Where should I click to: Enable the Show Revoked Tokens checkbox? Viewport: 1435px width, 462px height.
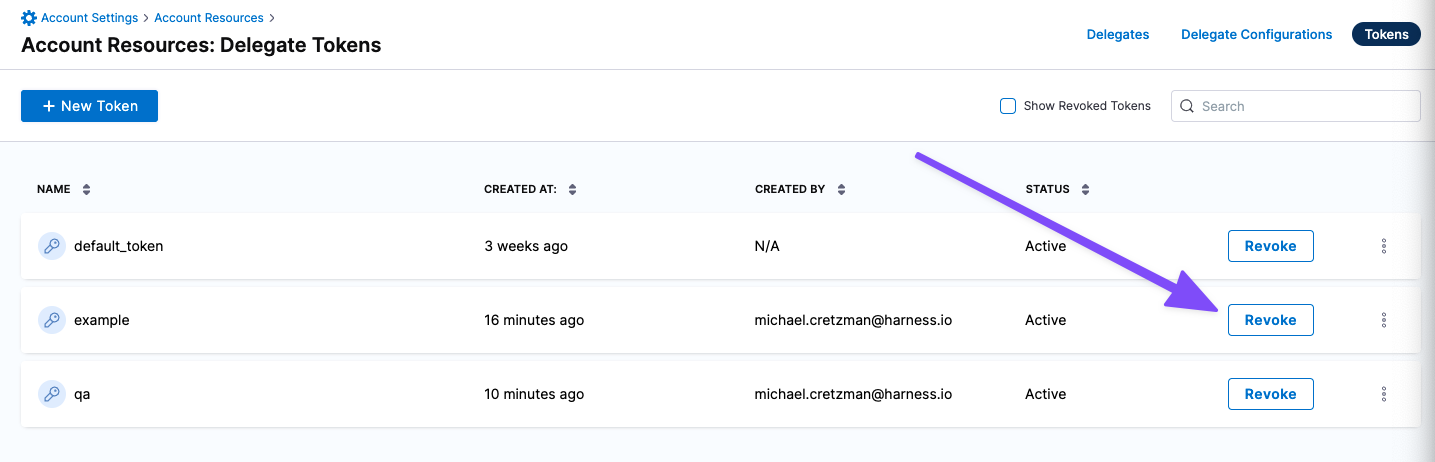coord(1008,106)
